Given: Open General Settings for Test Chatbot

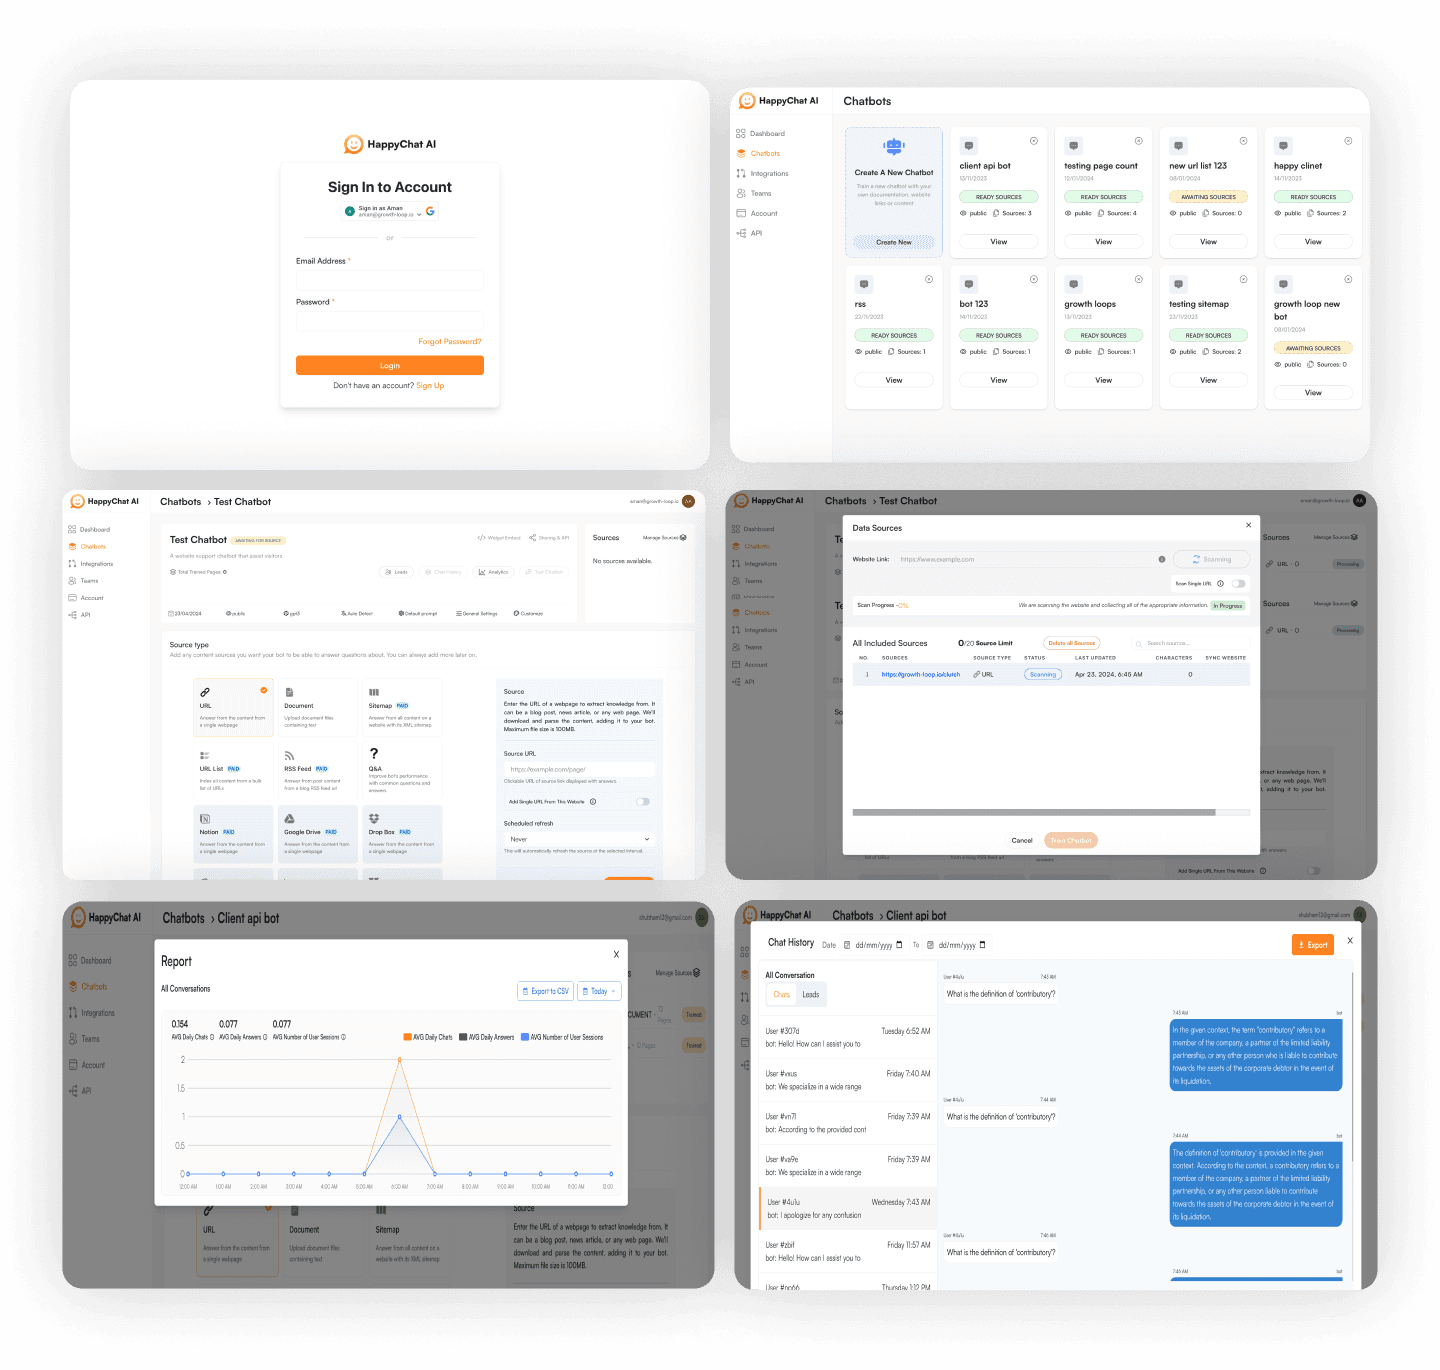Looking at the screenshot, I should click(x=477, y=613).
